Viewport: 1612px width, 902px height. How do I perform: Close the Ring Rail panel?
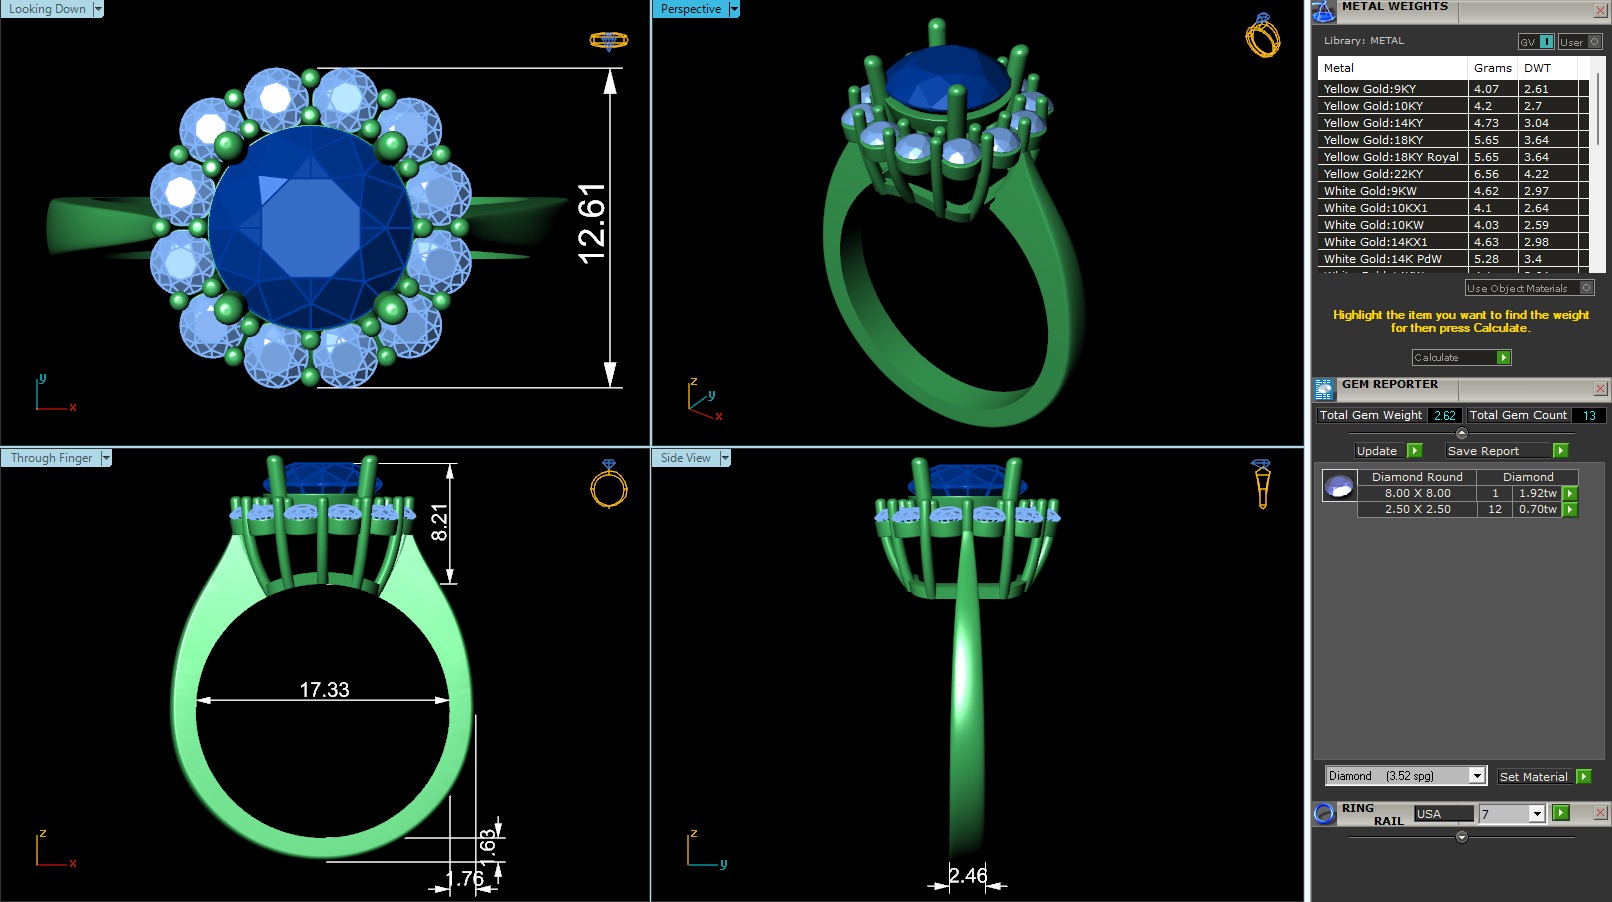[1600, 813]
